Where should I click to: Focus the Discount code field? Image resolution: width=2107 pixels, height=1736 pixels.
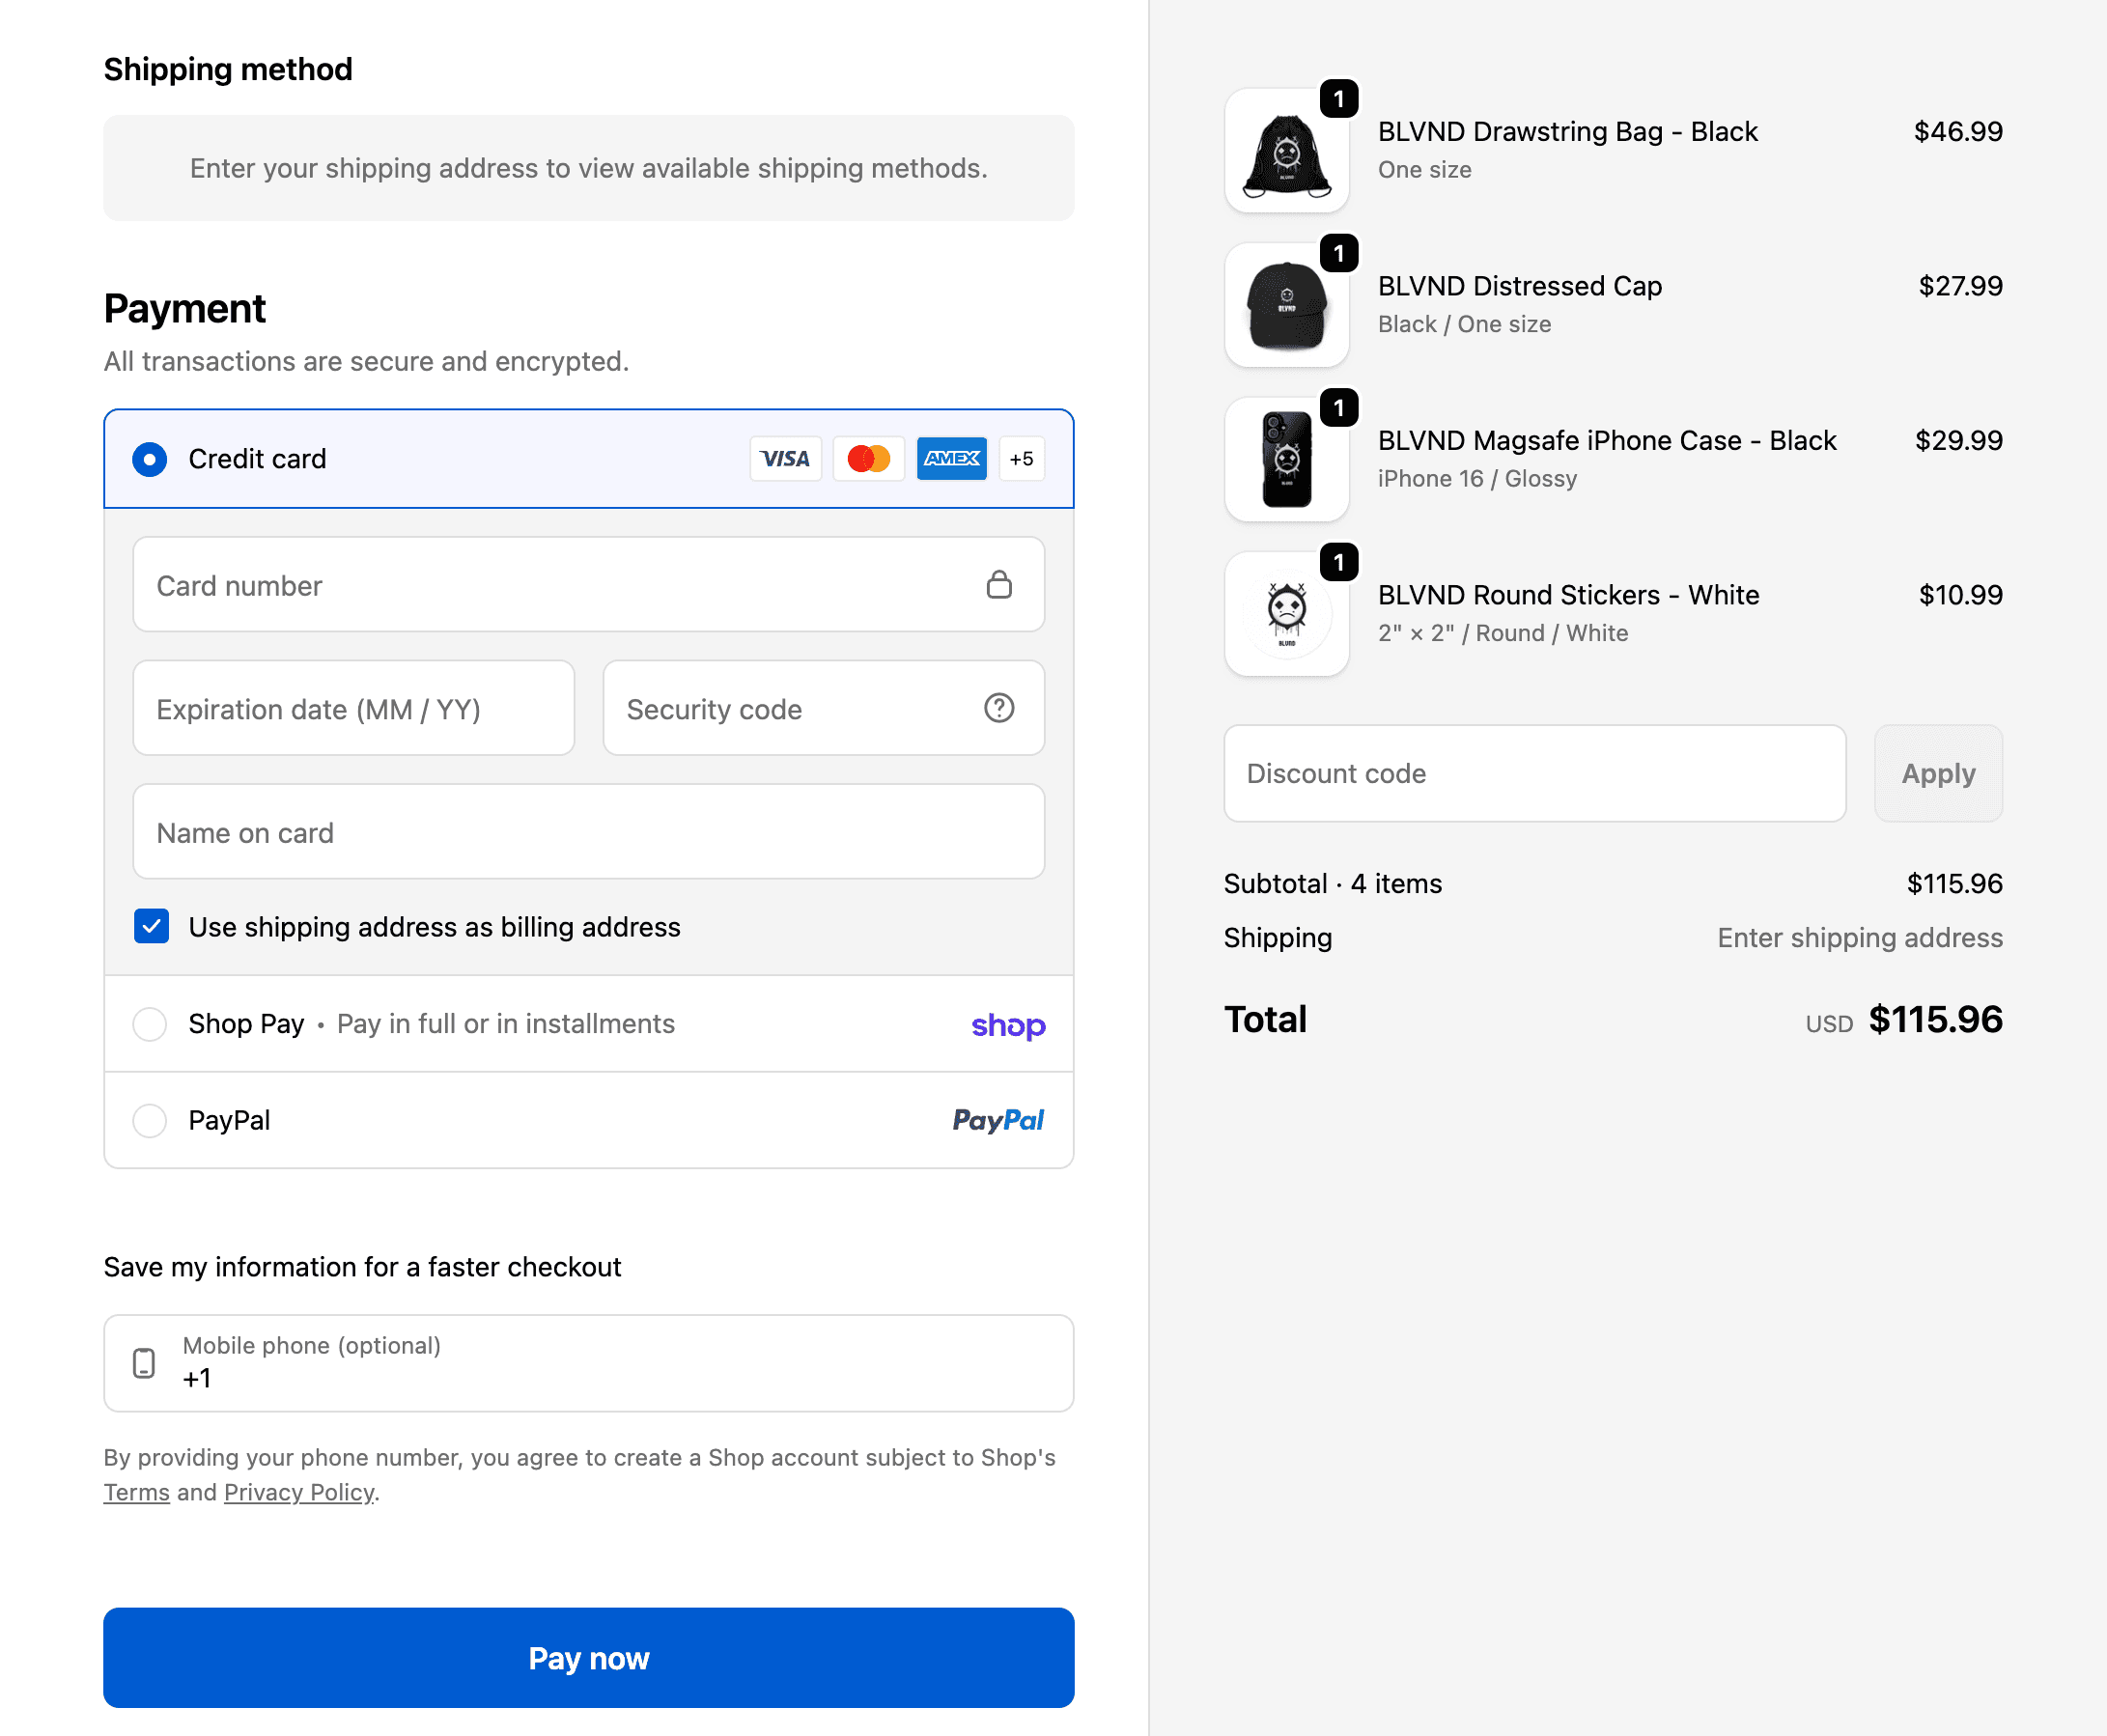[1534, 774]
